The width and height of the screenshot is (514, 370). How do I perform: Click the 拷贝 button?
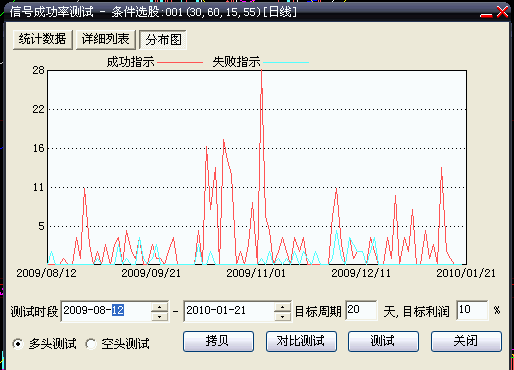point(218,341)
